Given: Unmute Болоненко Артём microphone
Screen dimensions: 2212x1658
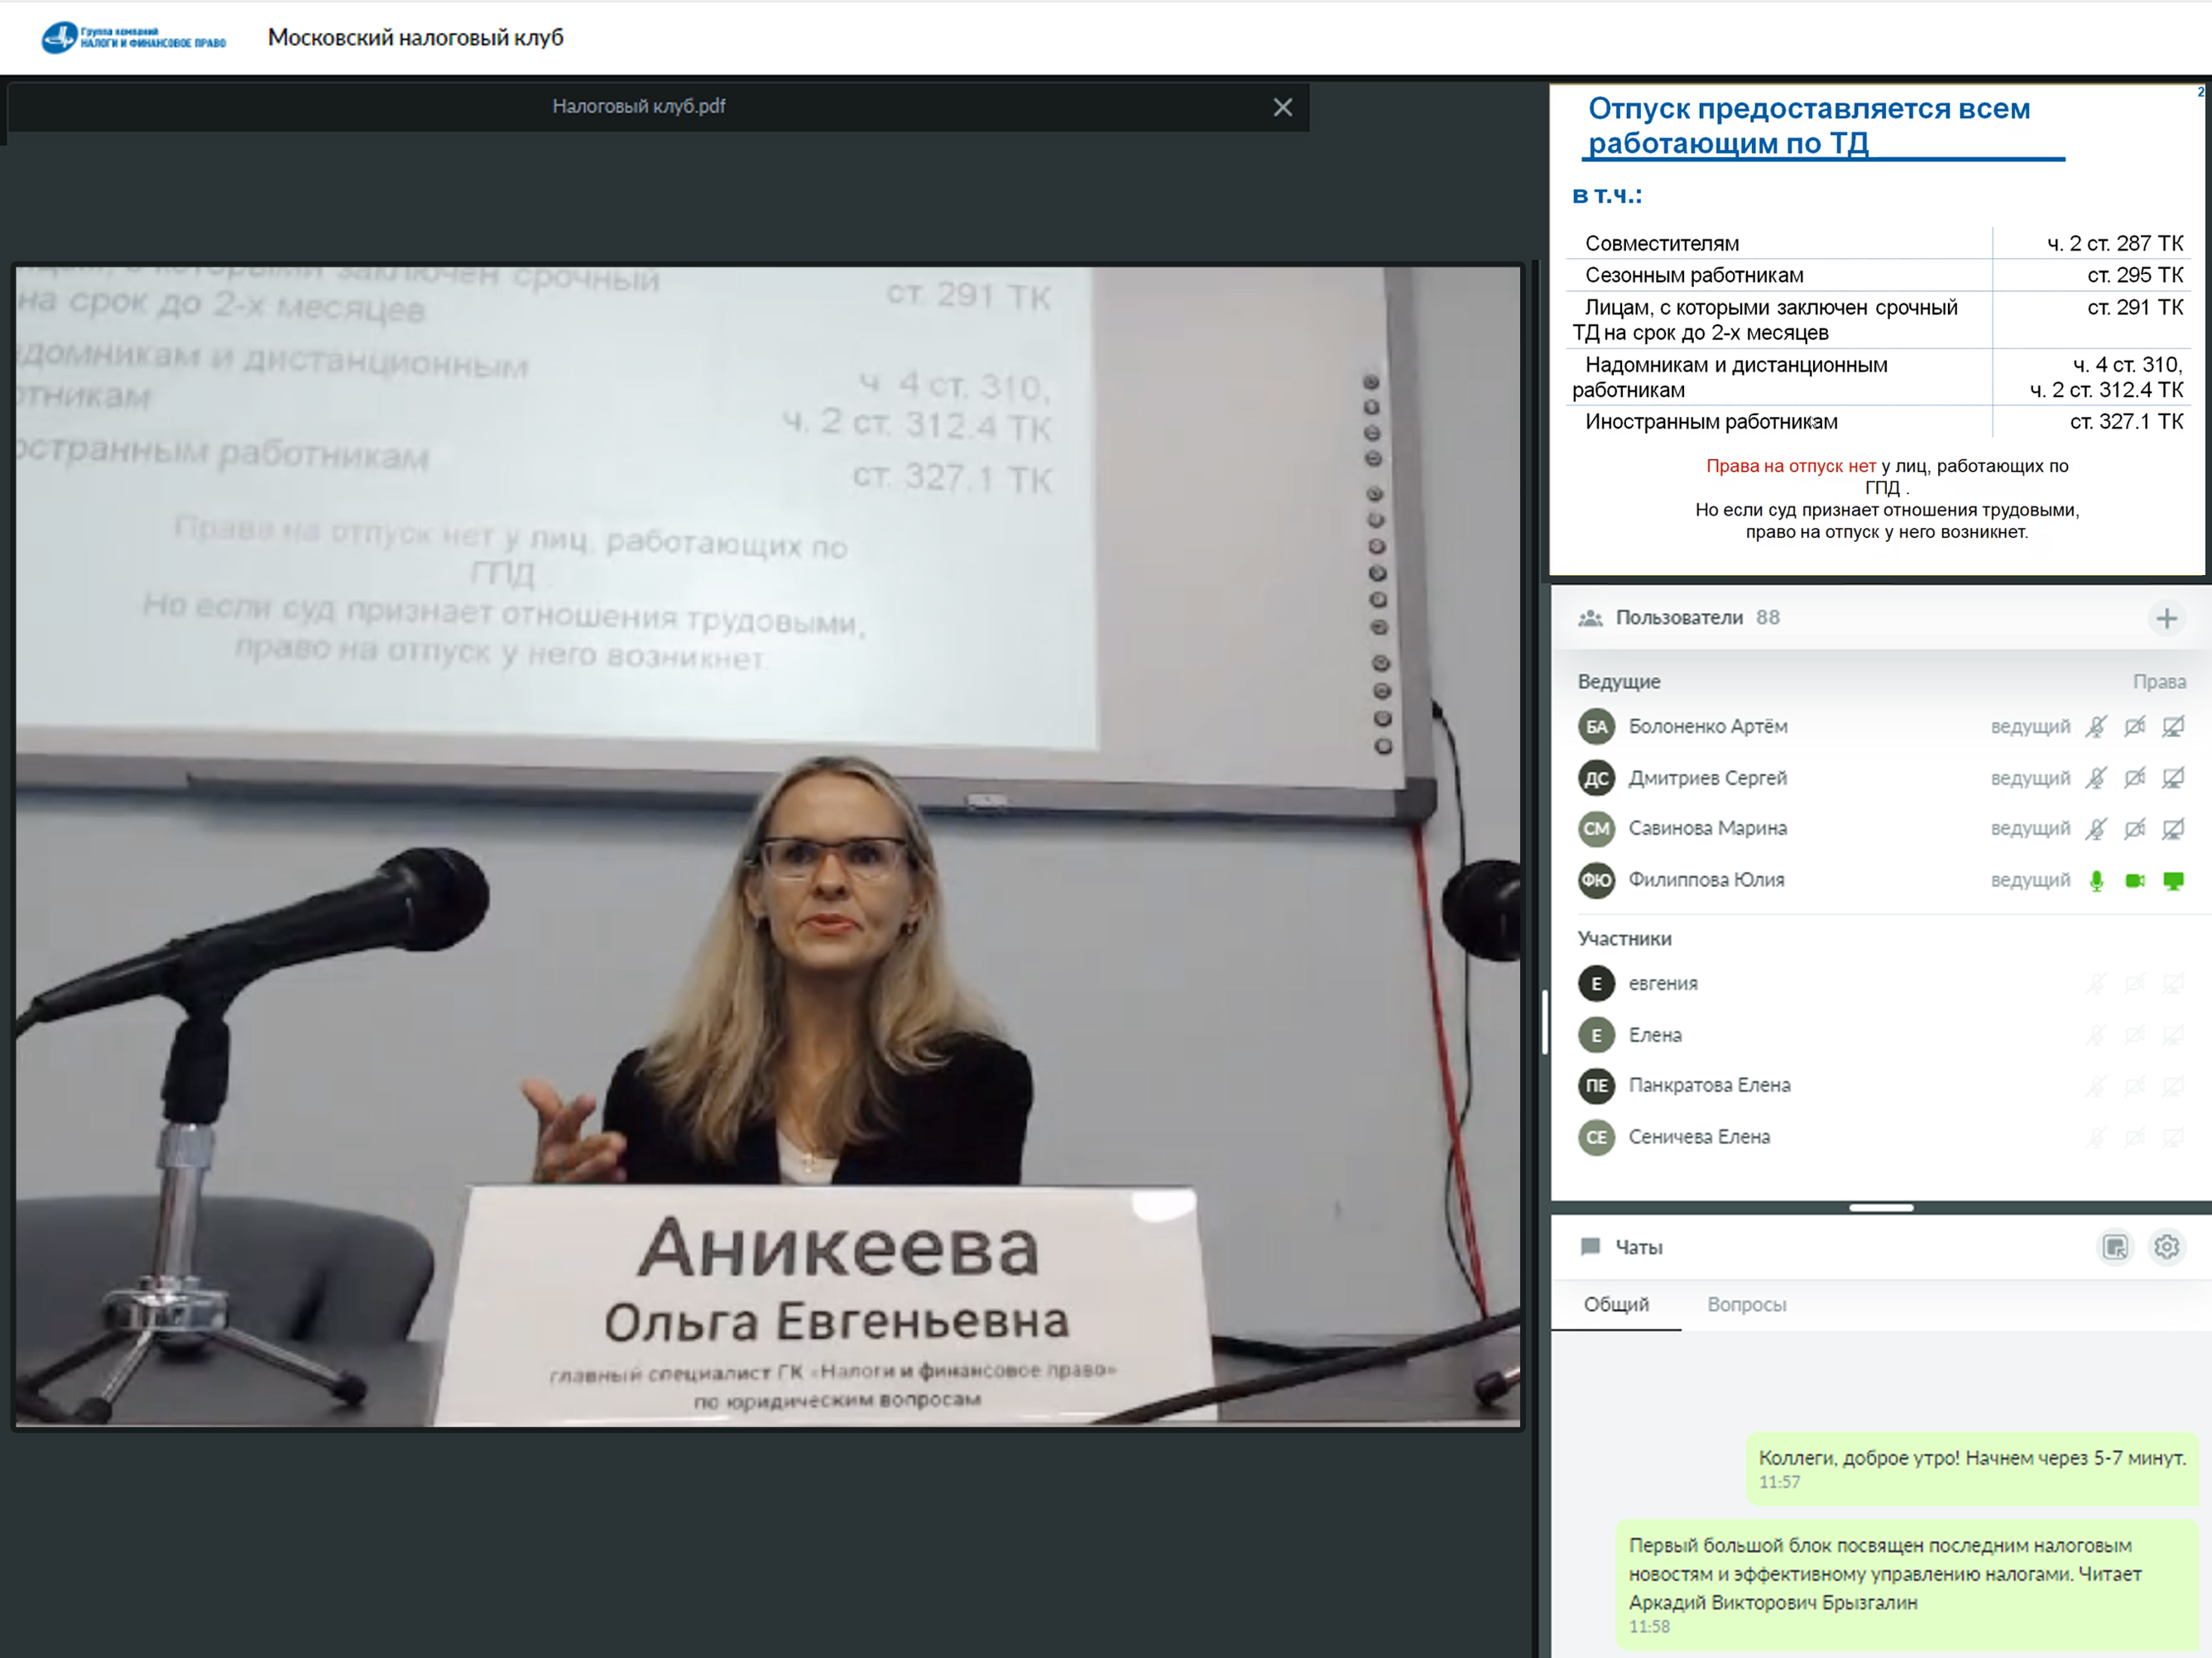Looking at the screenshot, I should pos(2096,727).
